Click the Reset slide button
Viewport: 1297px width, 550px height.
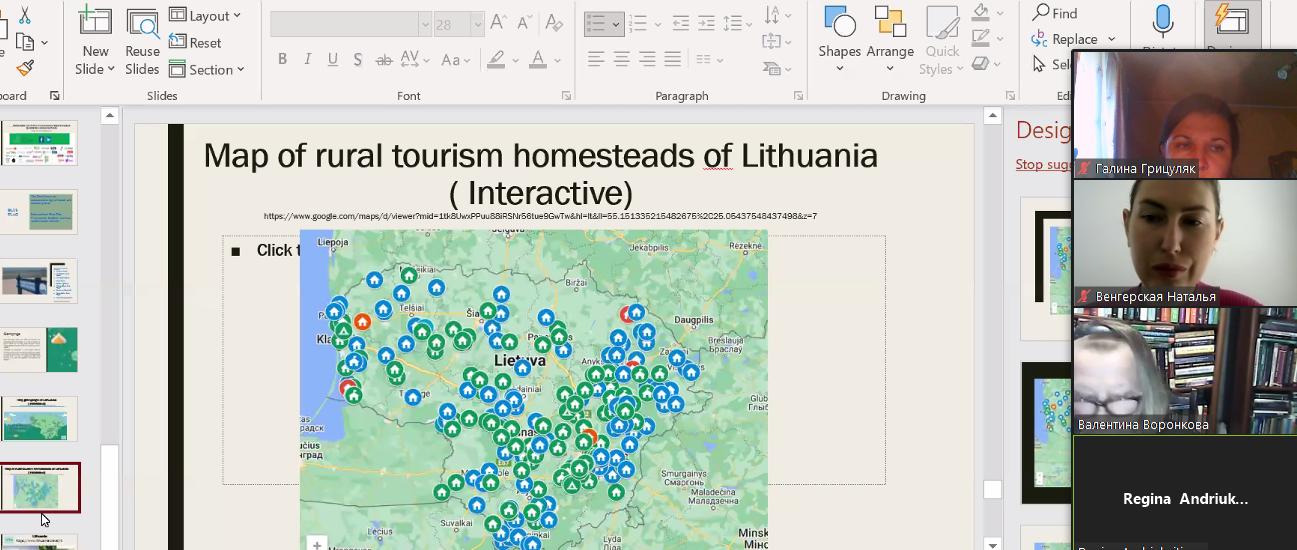196,42
